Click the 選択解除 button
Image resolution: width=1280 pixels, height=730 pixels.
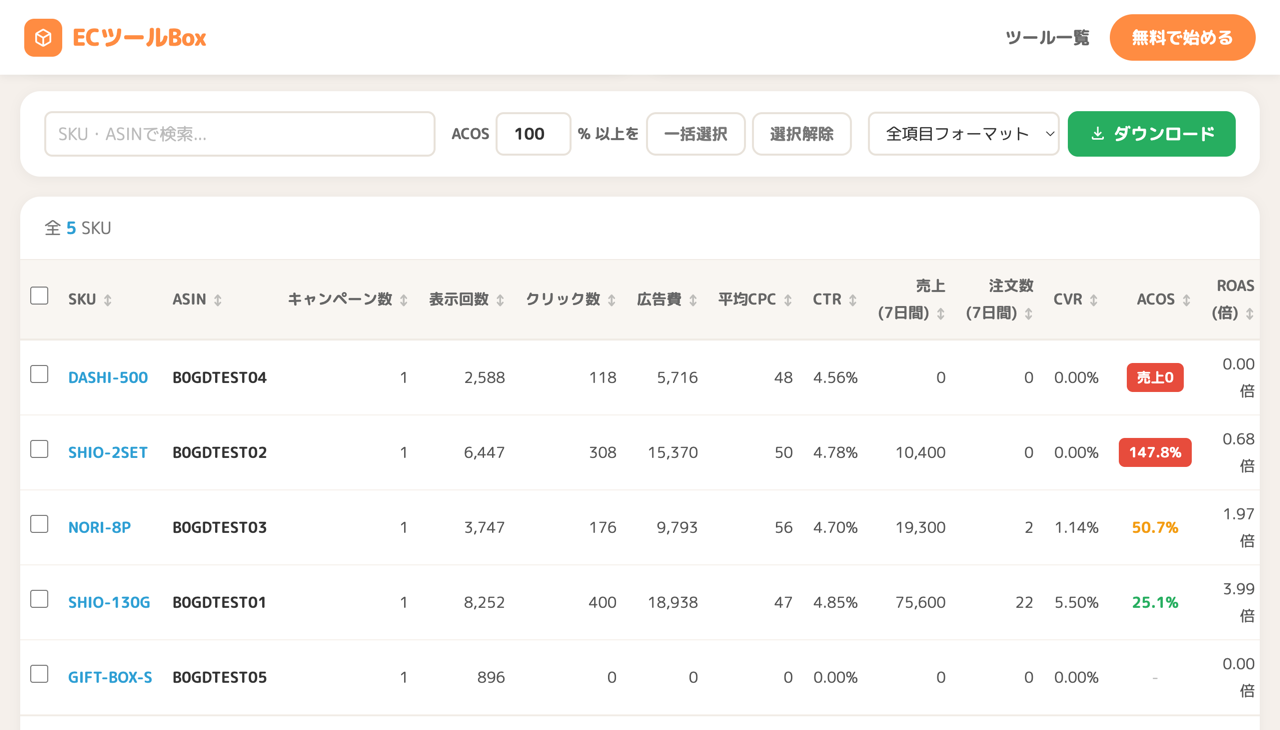tap(802, 134)
